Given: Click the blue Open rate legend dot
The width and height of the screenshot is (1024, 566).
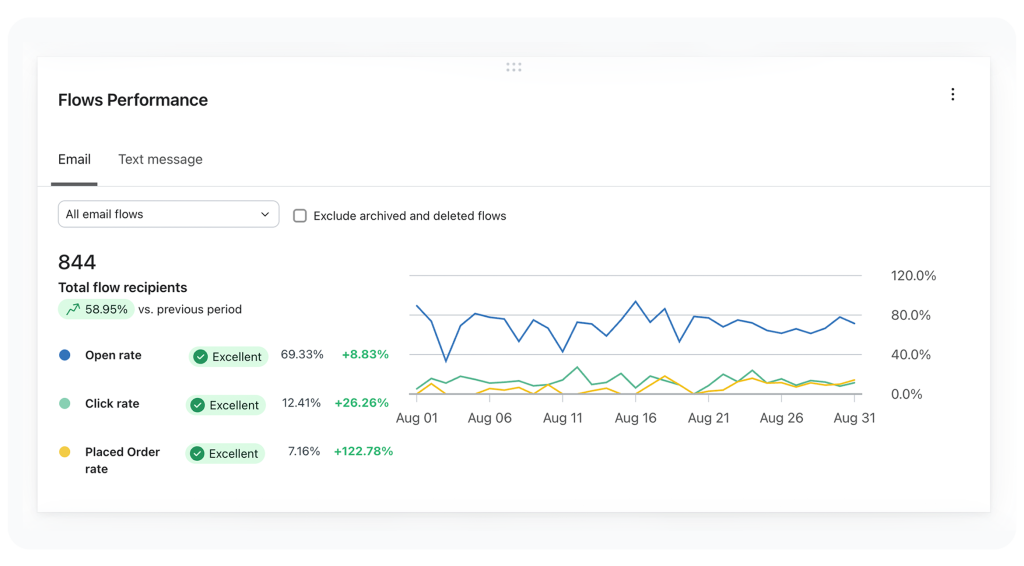Looking at the screenshot, I should tap(65, 355).
